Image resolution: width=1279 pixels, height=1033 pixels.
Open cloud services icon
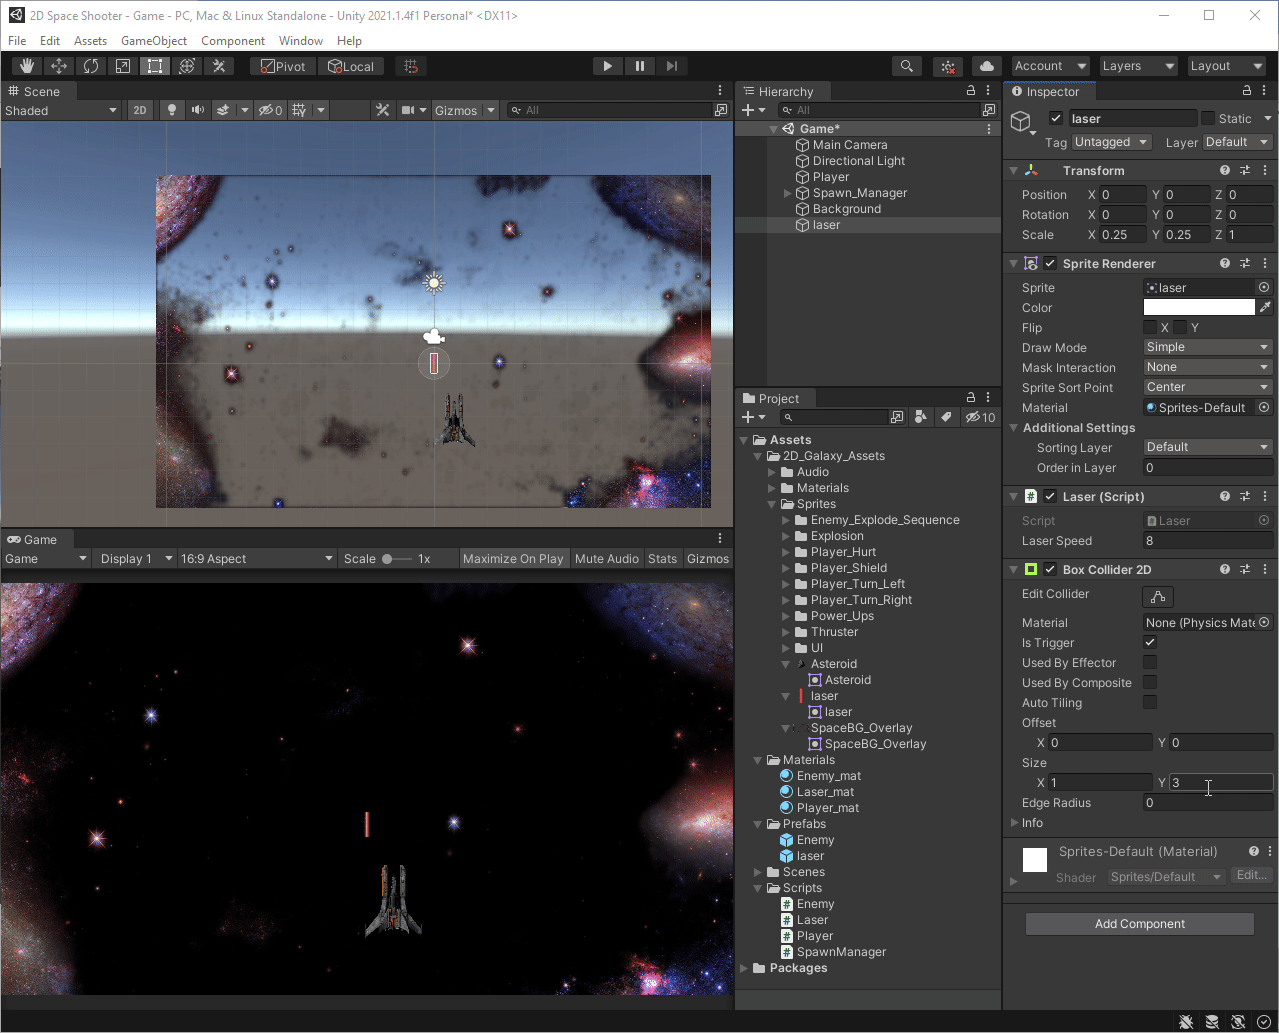987,66
